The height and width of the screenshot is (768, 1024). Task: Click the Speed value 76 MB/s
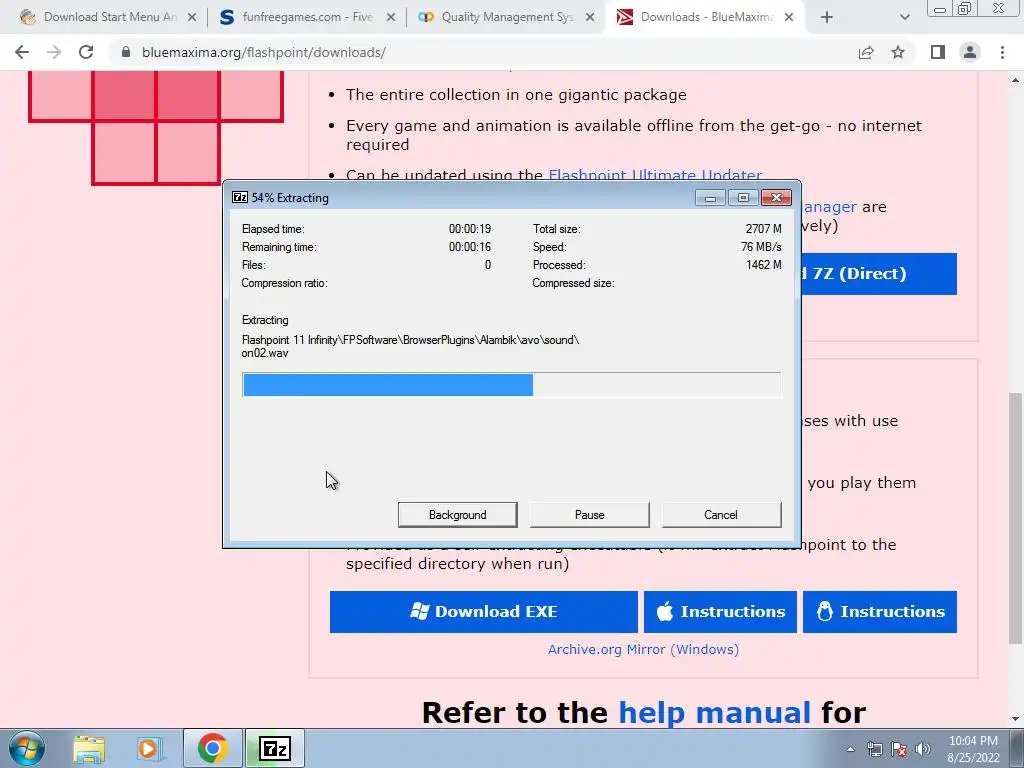click(761, 247)
